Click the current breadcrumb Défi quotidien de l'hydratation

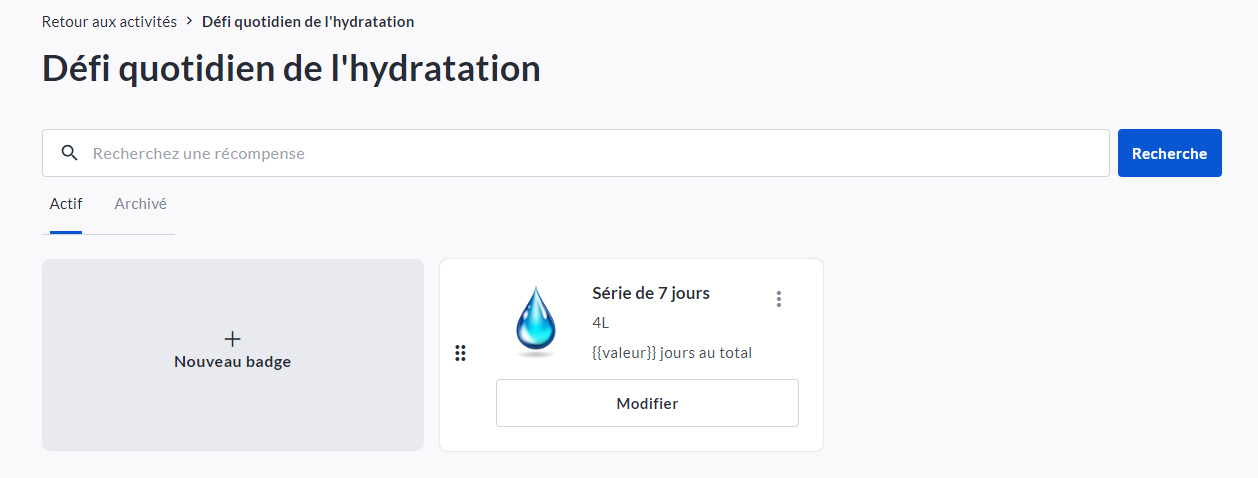point(308,21)
